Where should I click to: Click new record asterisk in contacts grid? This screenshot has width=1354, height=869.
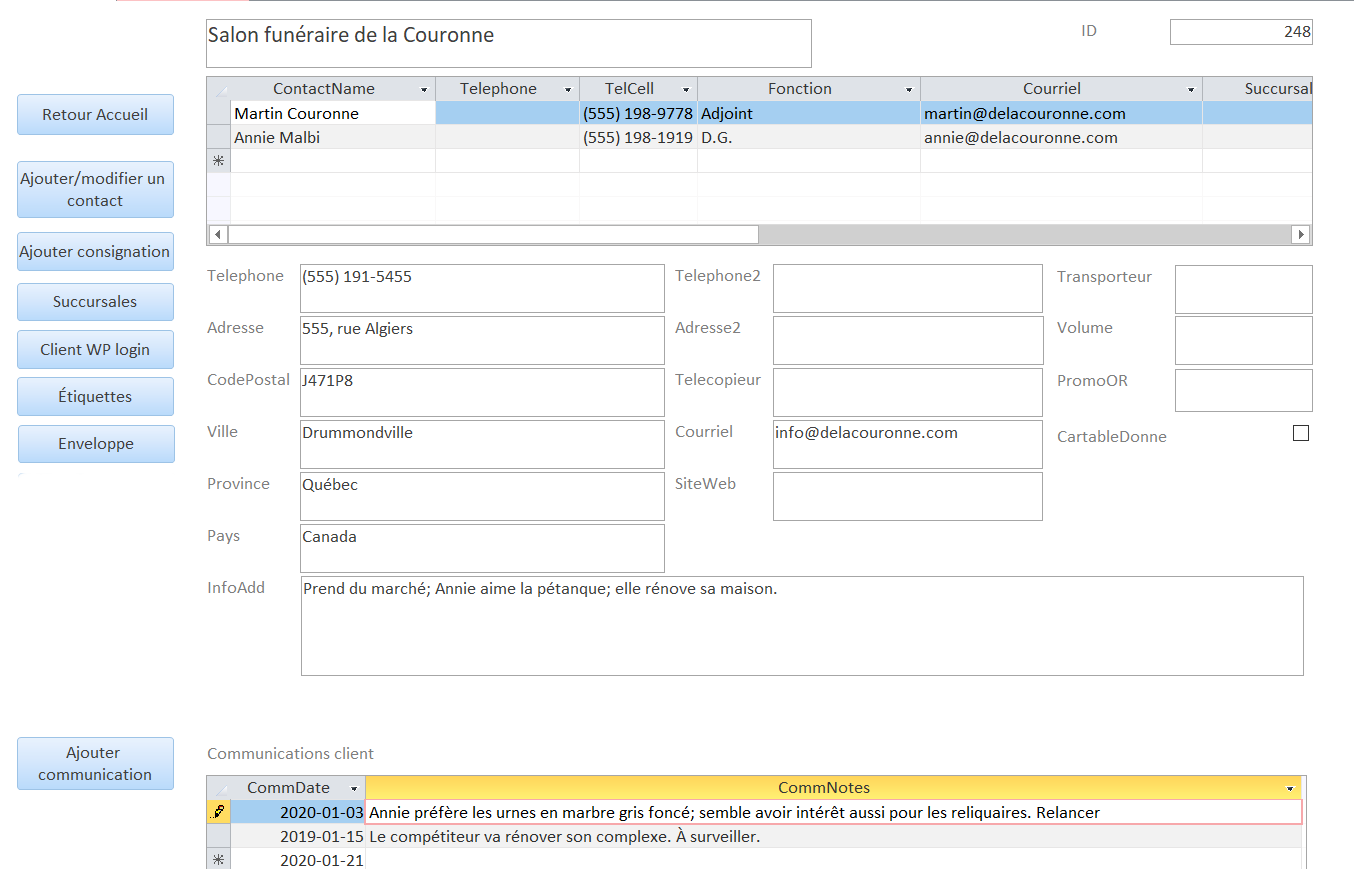coord(218,161)
